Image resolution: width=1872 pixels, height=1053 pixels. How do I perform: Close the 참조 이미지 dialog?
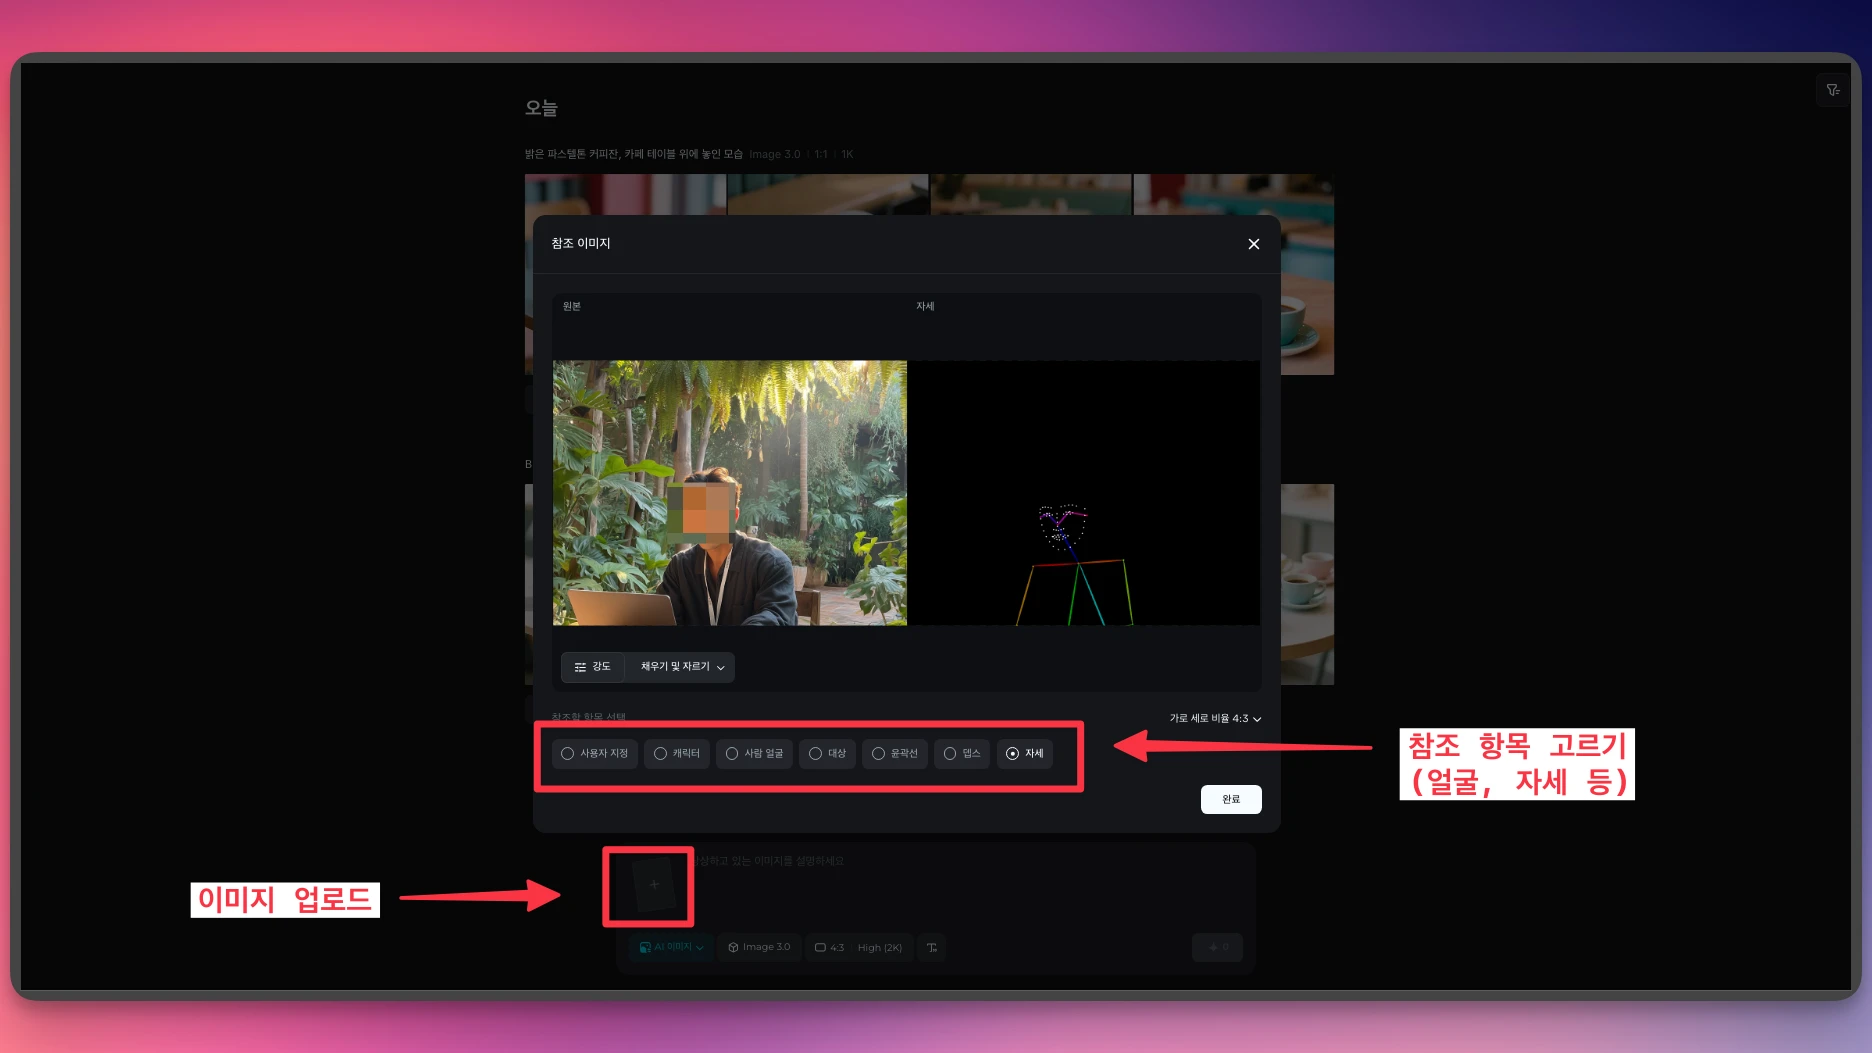pos(1253,244)
